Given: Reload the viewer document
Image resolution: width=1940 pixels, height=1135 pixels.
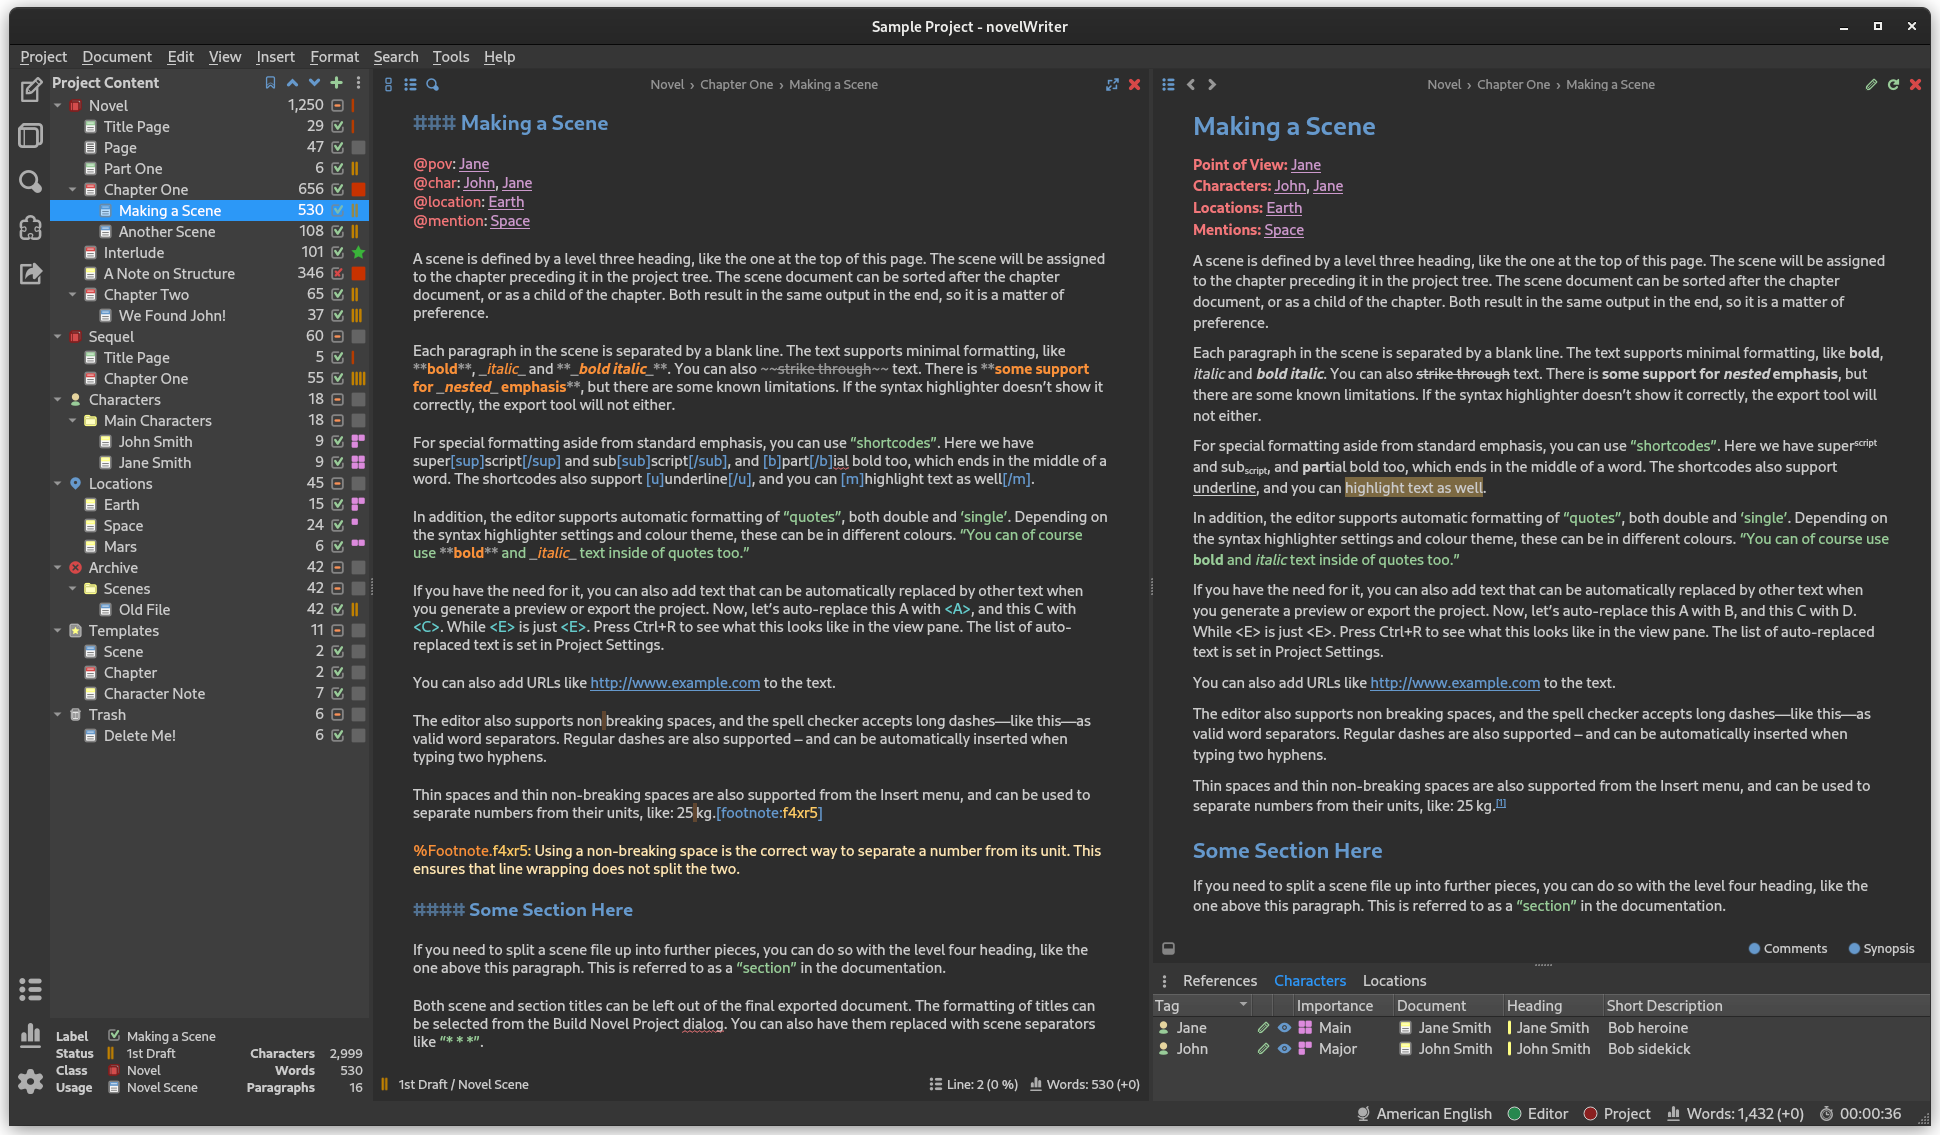Looking at the screenshot, I should click(x=1893, y=85).
